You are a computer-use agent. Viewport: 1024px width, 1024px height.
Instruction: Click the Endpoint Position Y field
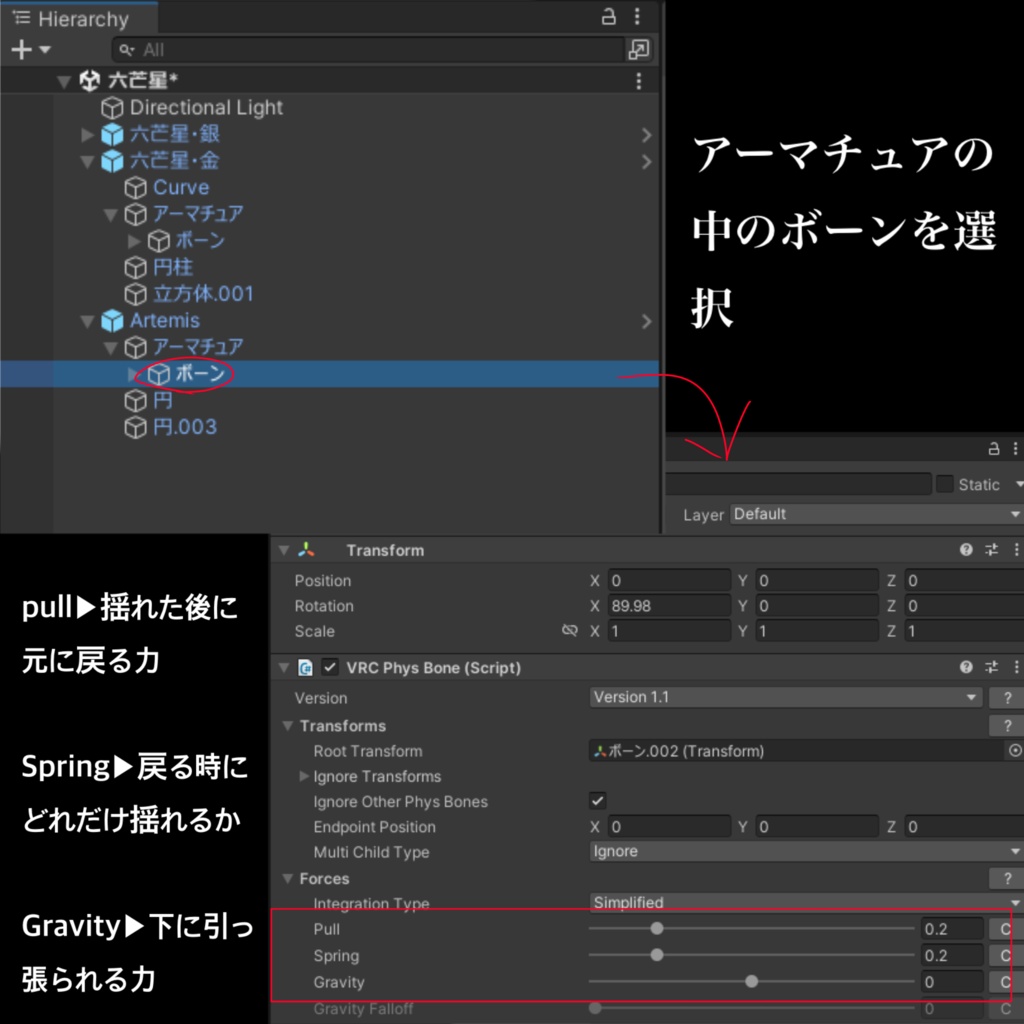point(816,827)
